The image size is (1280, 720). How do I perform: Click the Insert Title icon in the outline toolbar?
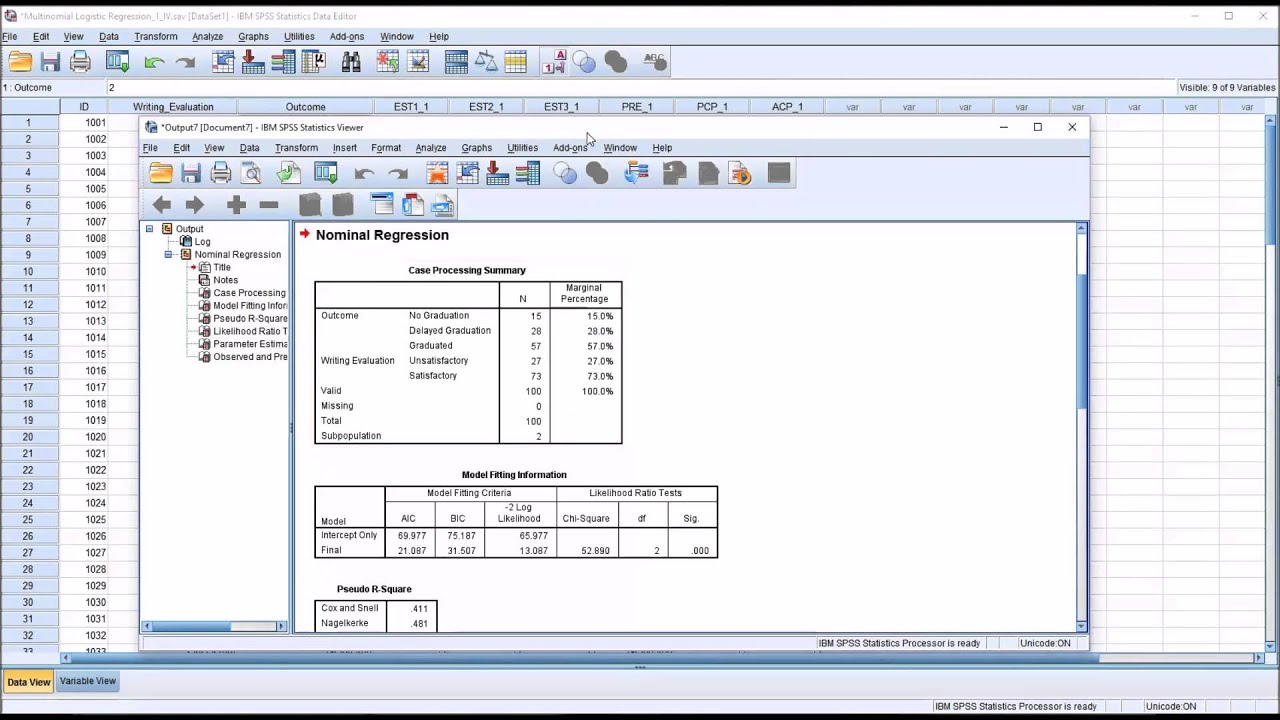click(x=412, y=205)
